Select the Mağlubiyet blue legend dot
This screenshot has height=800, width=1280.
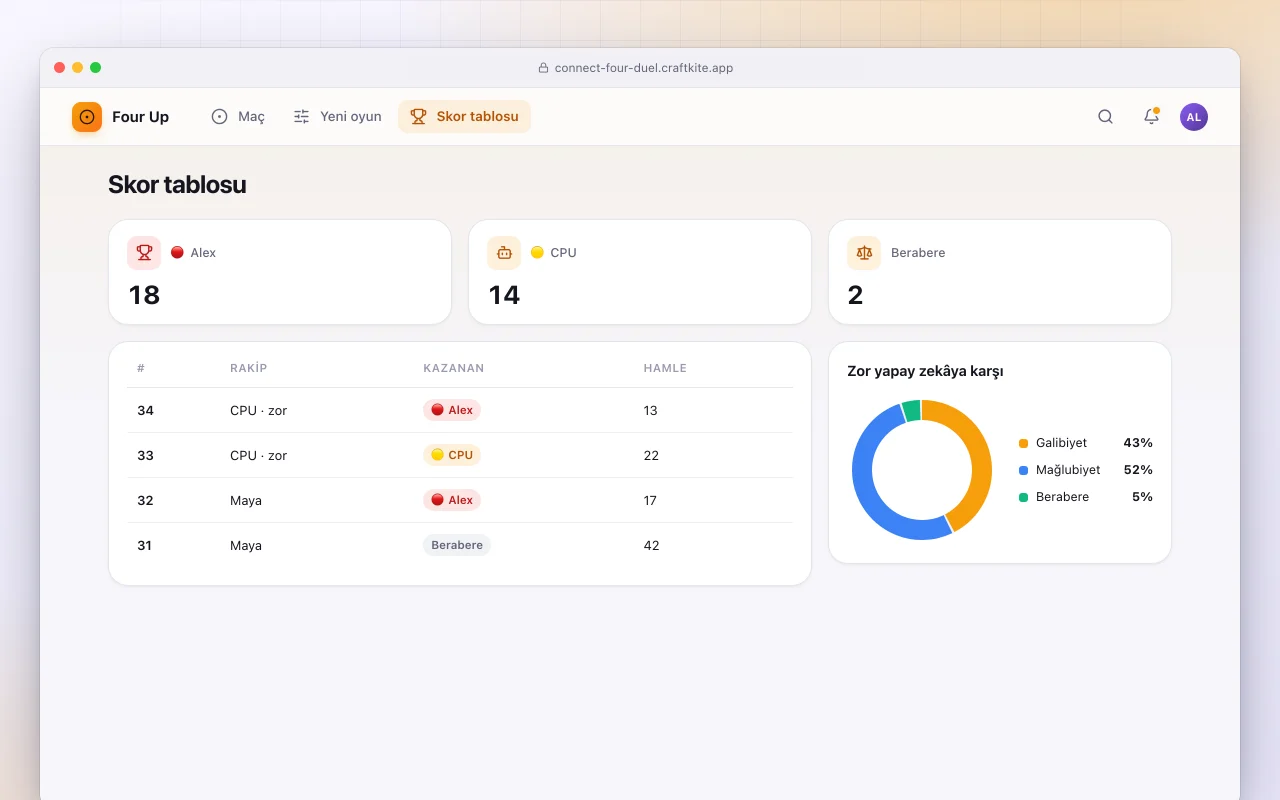pyautogui.click(x=1023, y=470)
